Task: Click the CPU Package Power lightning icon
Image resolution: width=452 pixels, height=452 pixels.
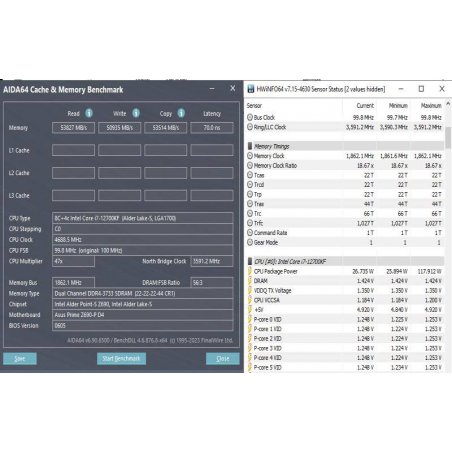Action: [250, 271]
